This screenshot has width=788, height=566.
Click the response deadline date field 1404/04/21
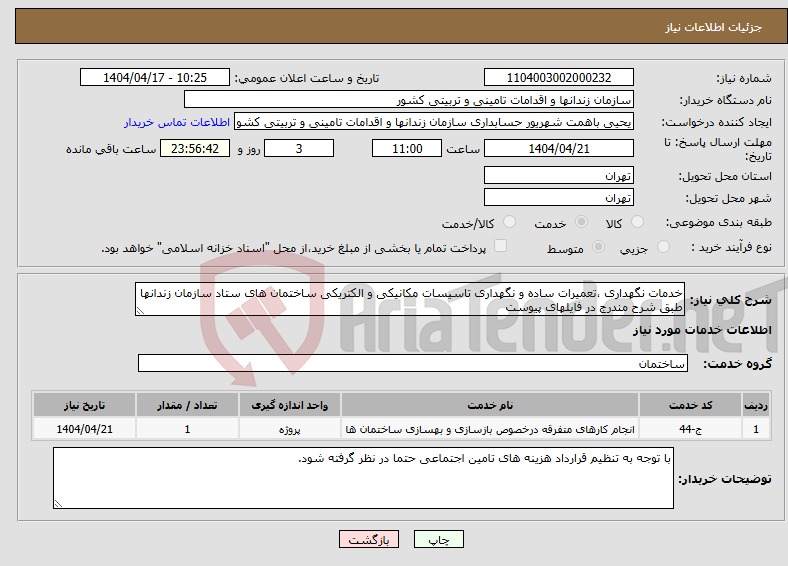(x=558, y=148)
